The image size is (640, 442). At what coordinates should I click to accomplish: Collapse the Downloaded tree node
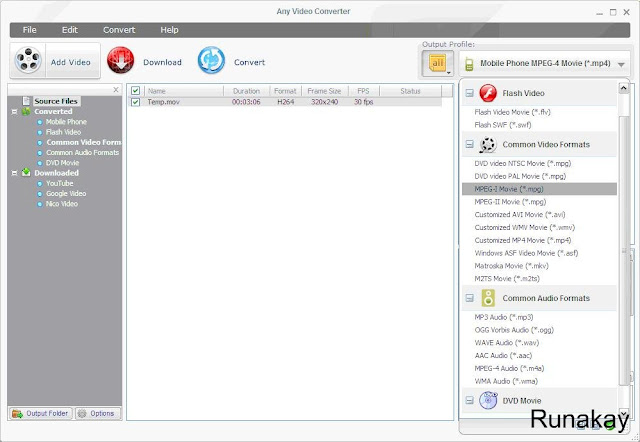coord(14,173)
